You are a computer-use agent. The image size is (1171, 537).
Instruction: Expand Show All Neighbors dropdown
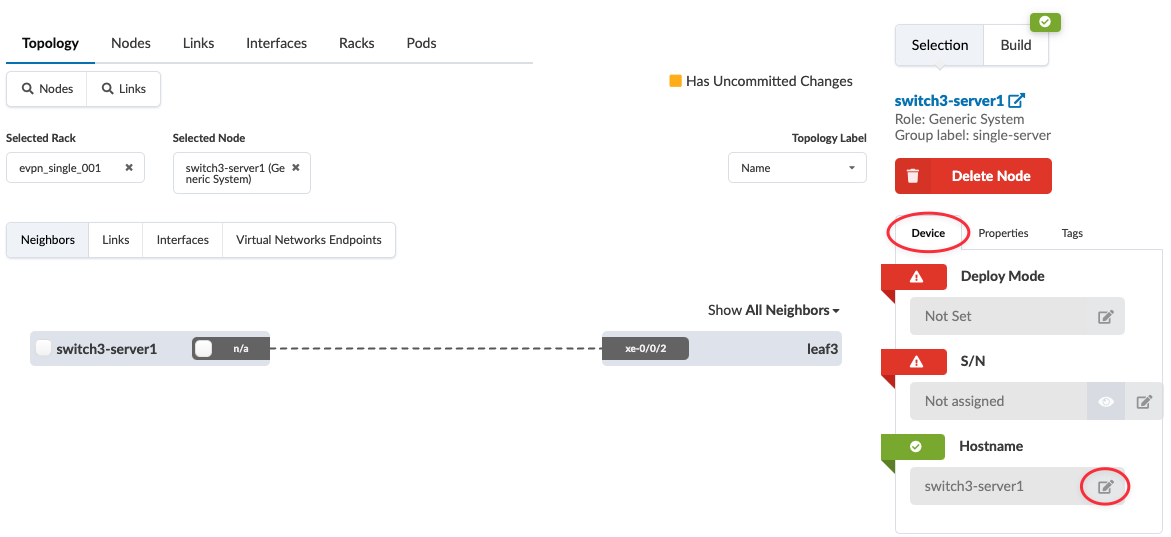773,310
